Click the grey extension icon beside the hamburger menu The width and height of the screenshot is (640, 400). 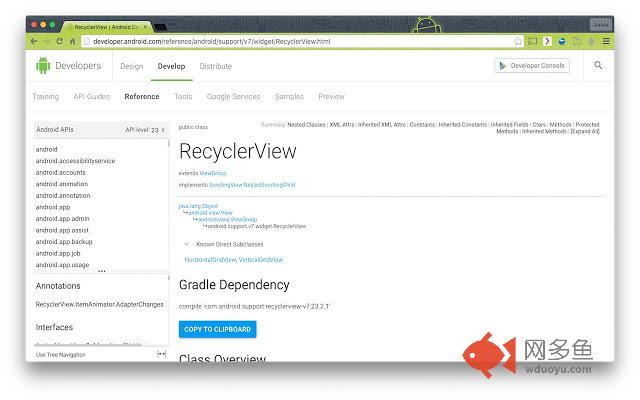tap(591, 41)
